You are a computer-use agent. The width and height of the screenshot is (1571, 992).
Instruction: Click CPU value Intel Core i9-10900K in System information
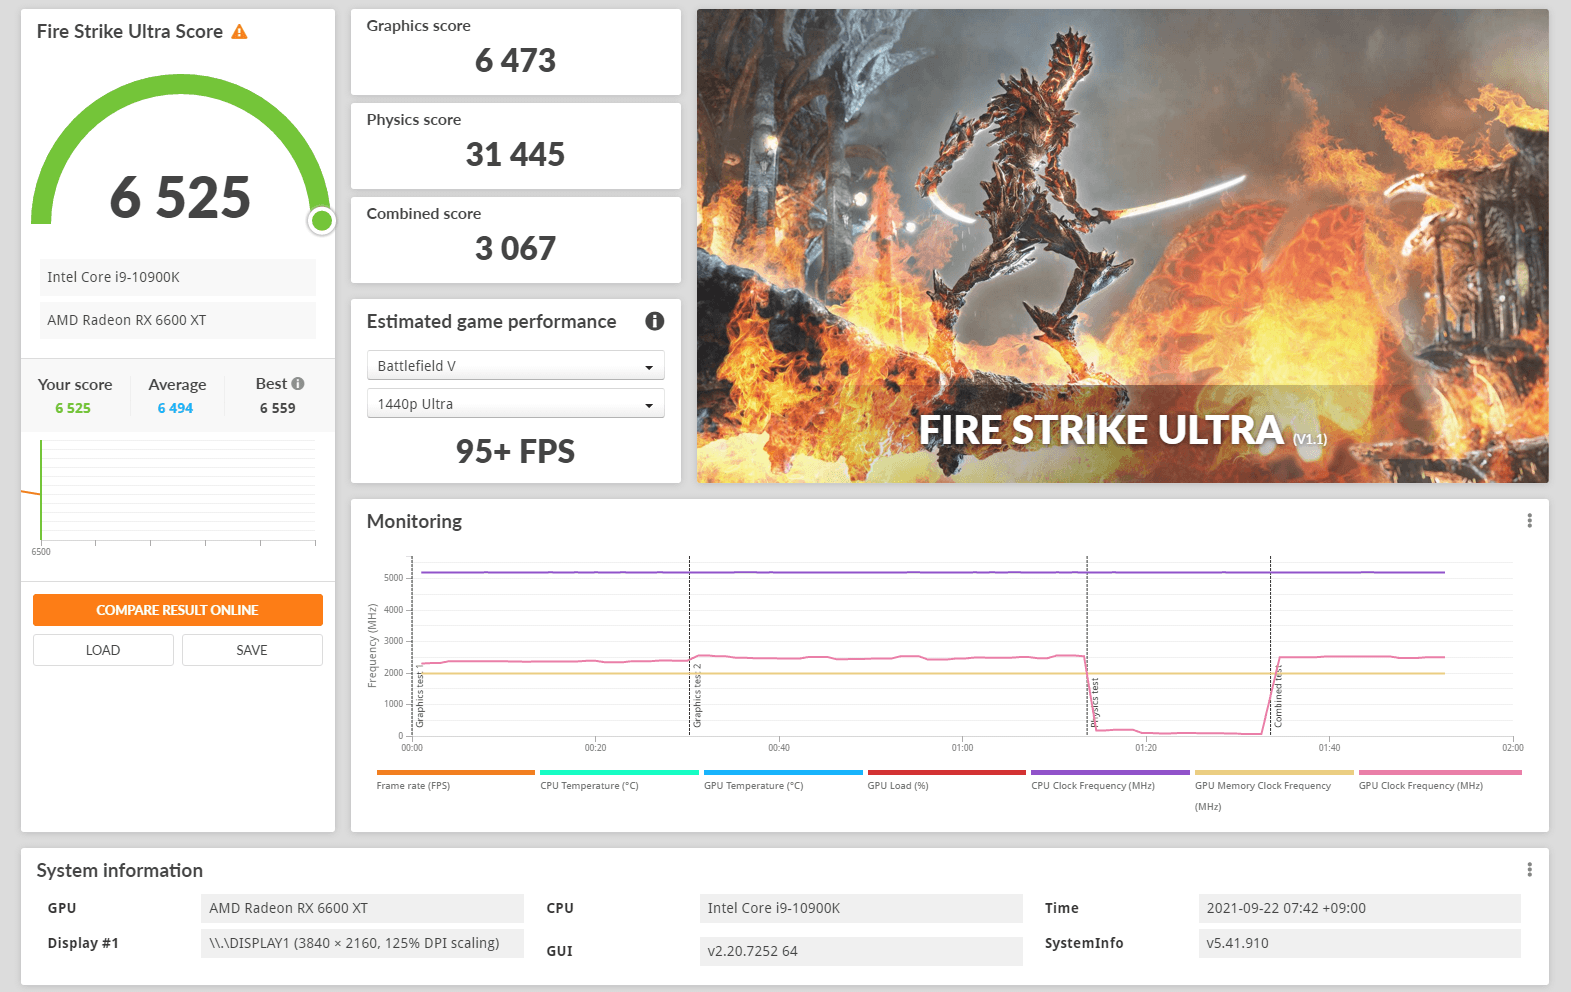click(861, 908)
